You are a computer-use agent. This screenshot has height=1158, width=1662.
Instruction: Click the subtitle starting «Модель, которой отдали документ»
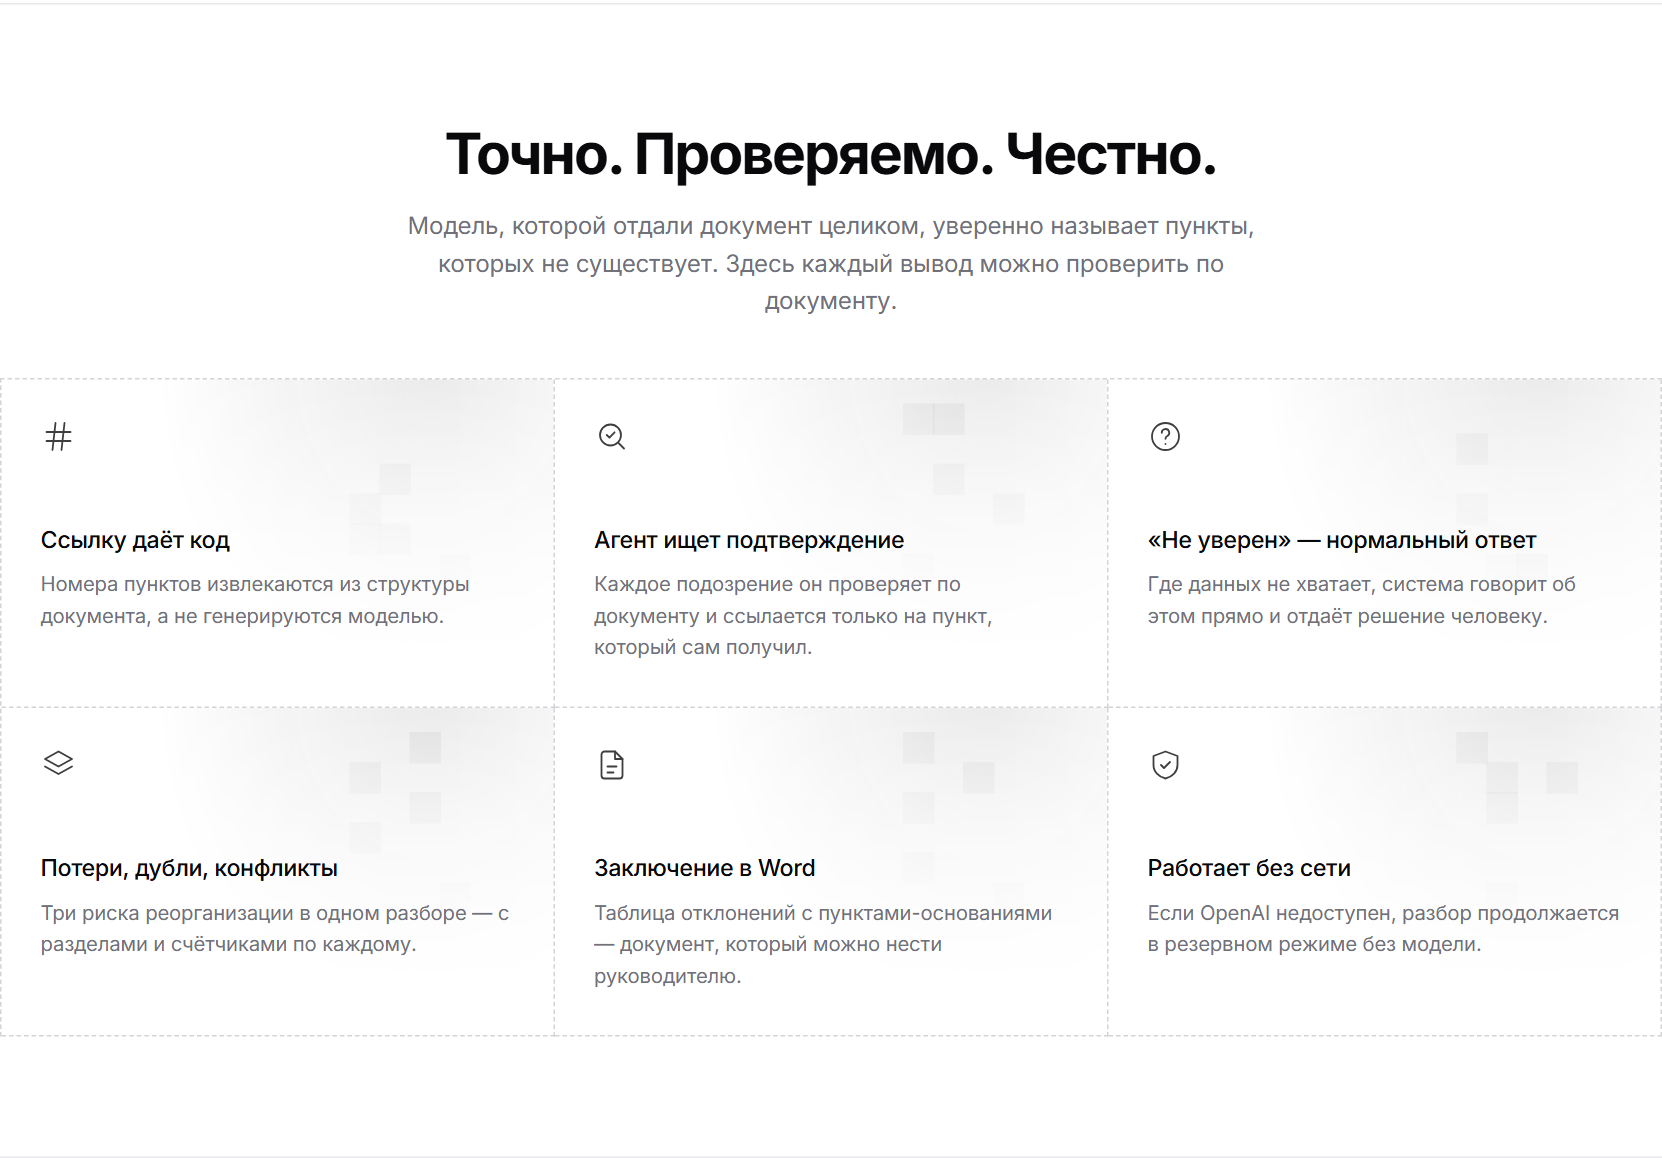(831, 263)
